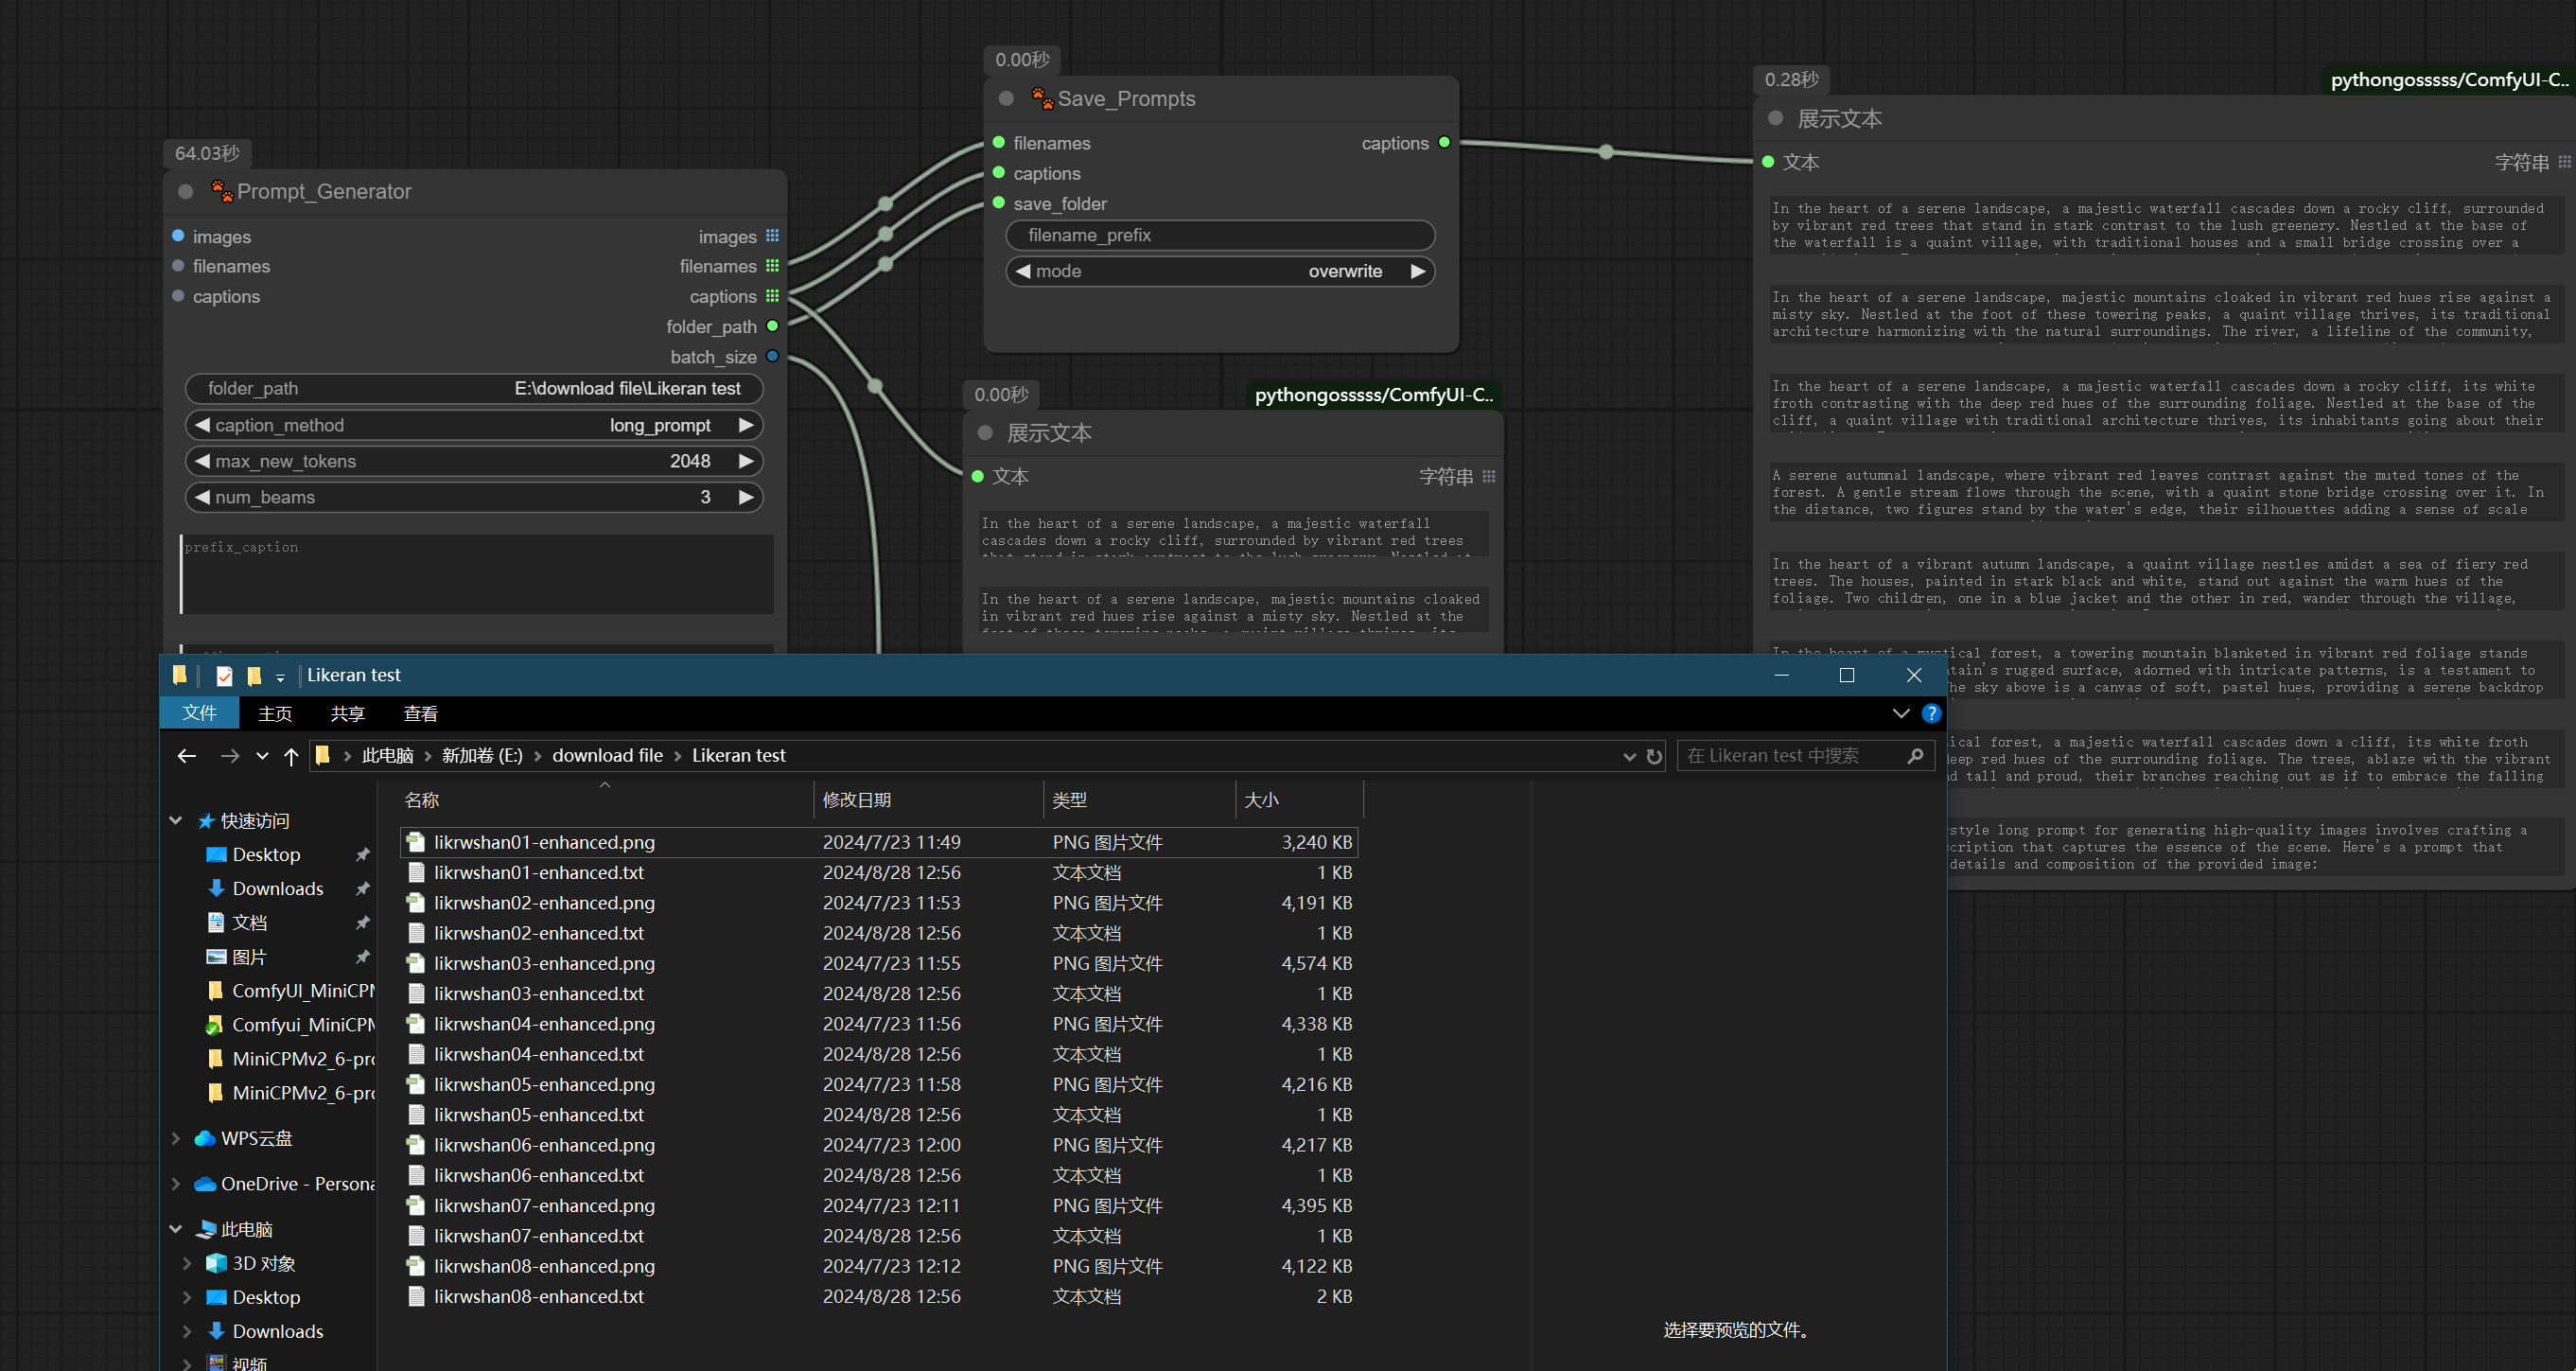Click the Save_Prompts node icon
The width and height of the screenshot is (2576, 1371).
(x=1046, y=97)
